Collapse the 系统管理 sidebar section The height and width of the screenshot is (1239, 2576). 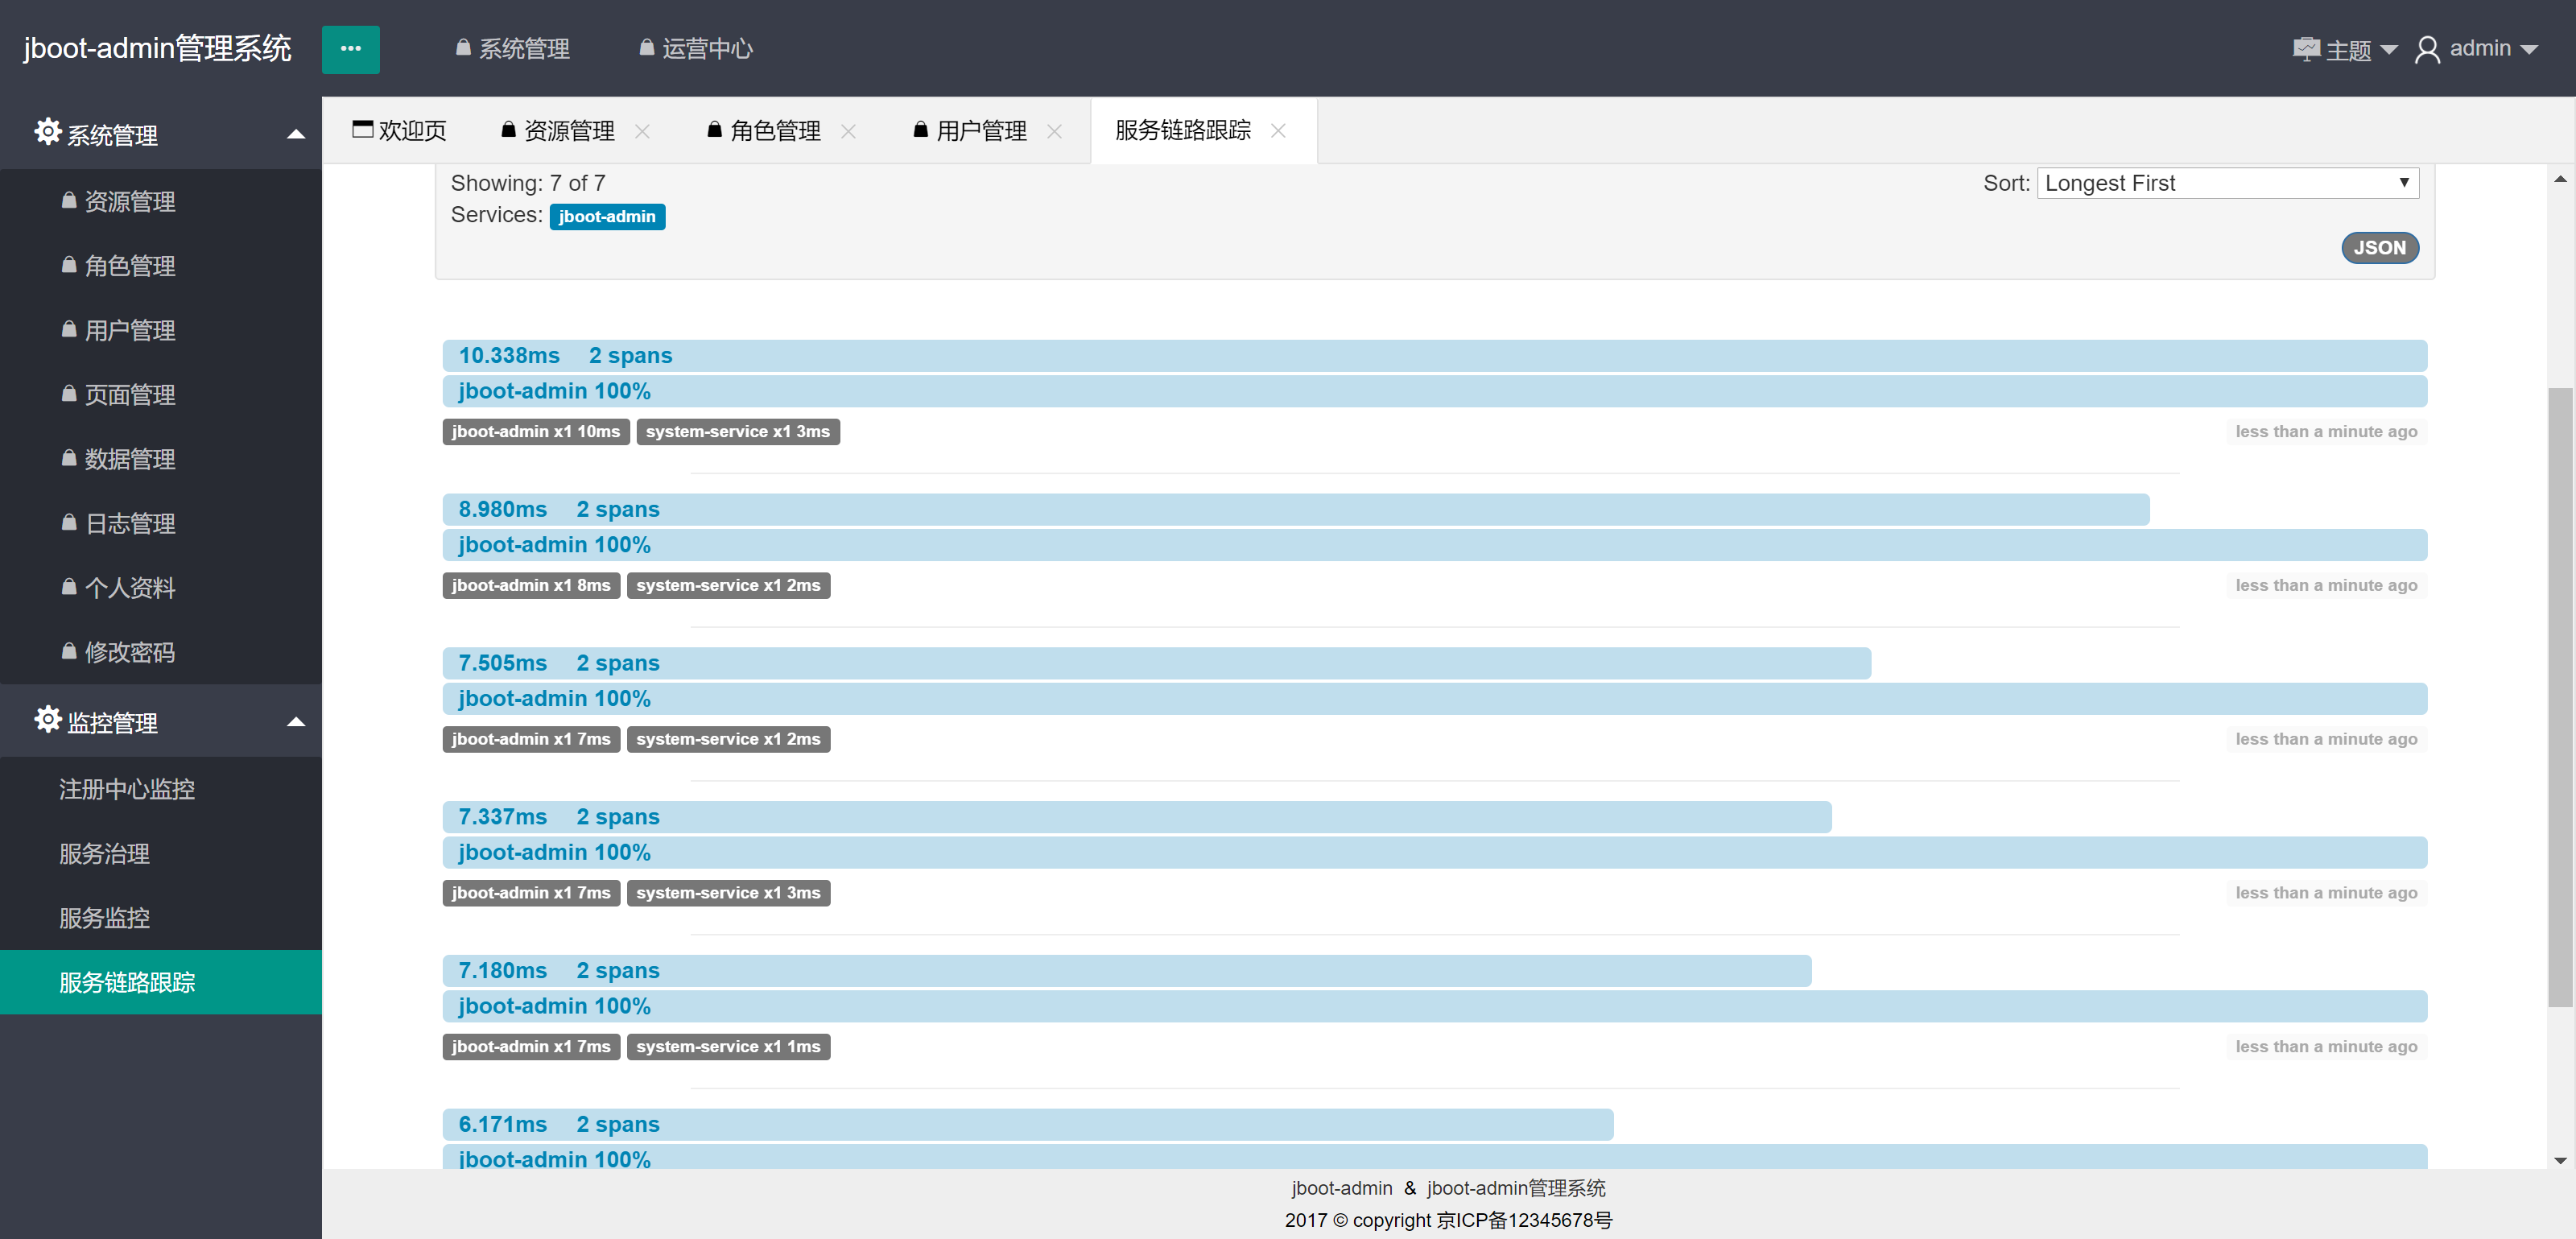coord(295,134)
